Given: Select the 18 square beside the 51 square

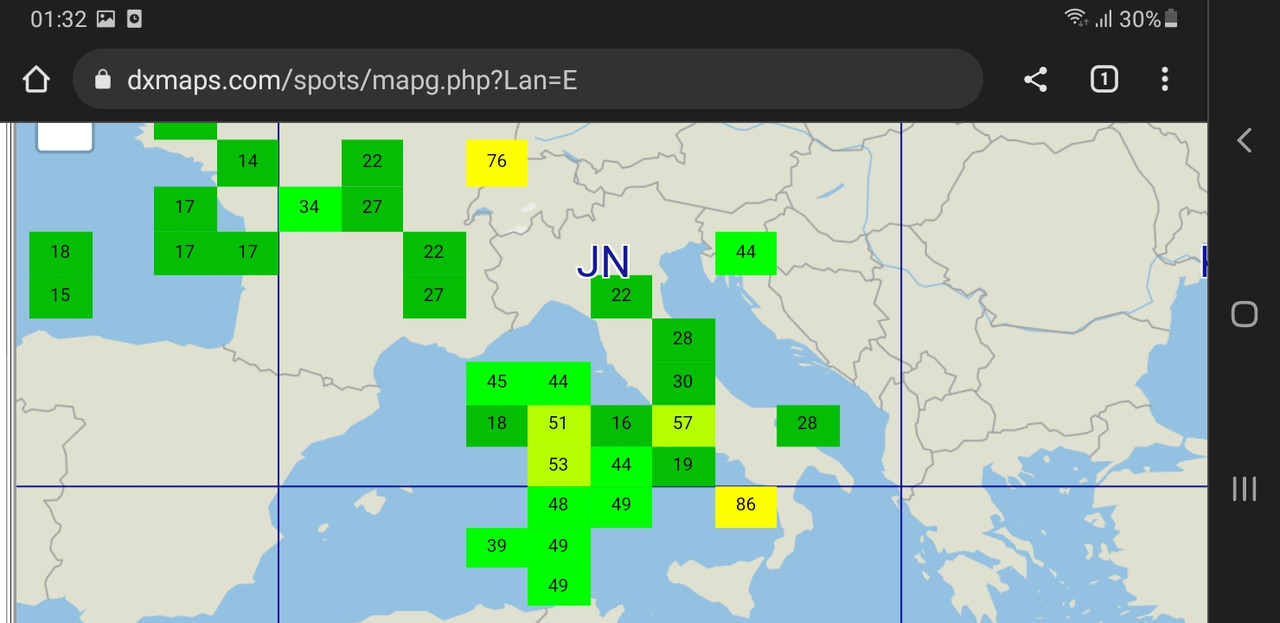Looking at the screenshot, I should [x=497, y=424].
